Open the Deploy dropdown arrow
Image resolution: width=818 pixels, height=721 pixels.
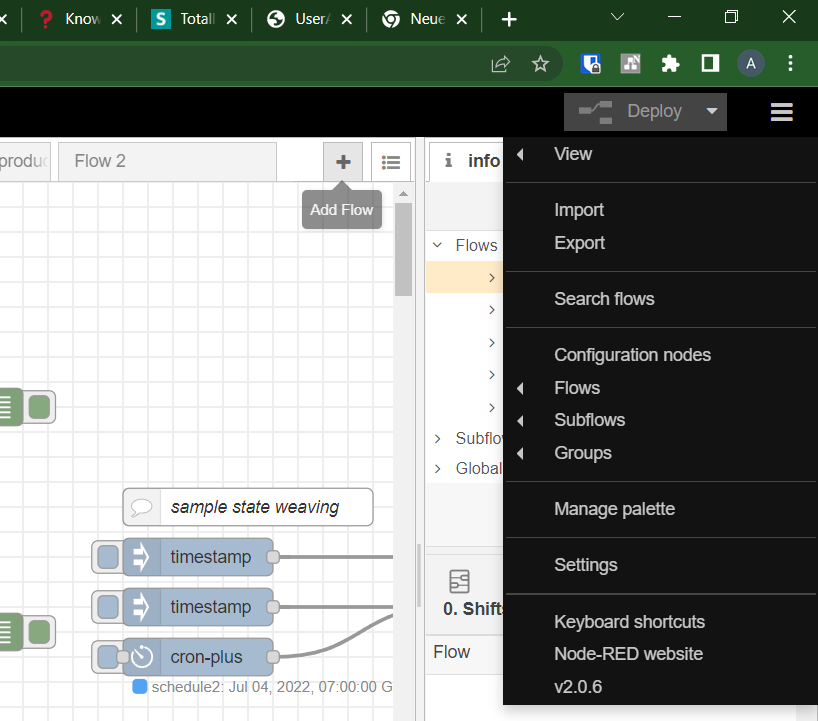(x=712, y=112)
